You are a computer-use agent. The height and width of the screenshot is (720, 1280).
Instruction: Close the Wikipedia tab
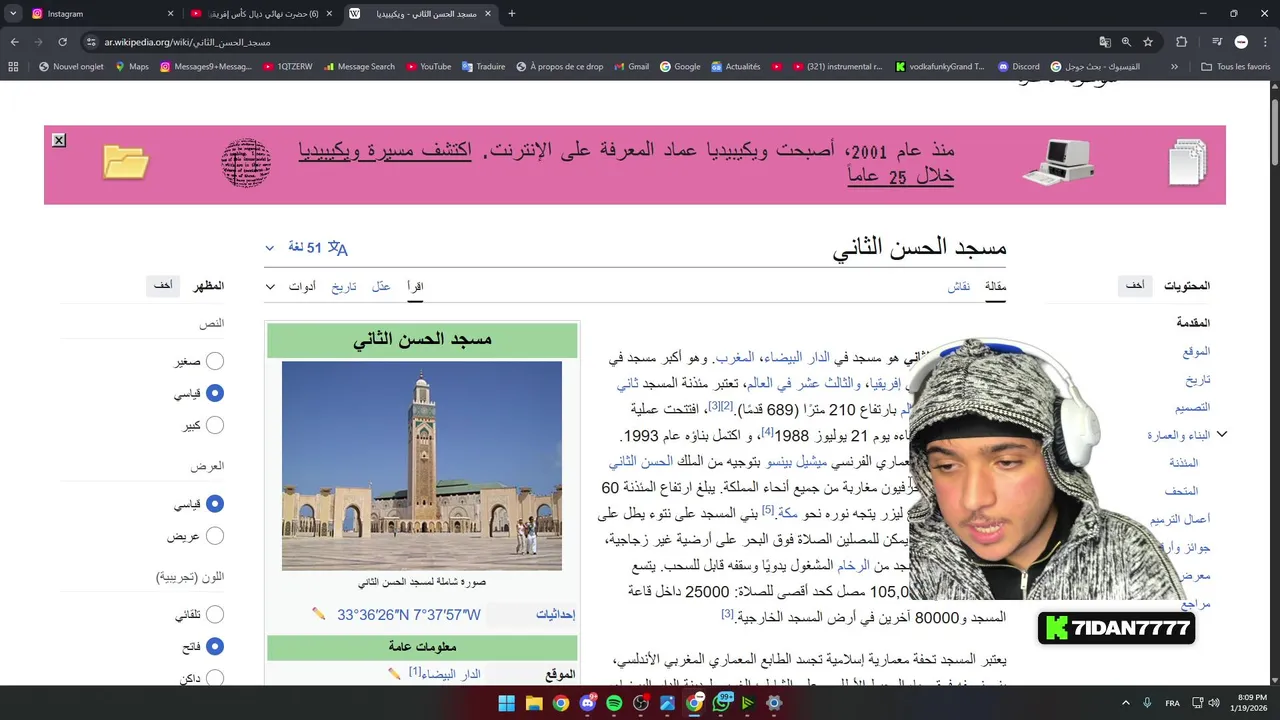pyautogui.click(x=488, y=14)
